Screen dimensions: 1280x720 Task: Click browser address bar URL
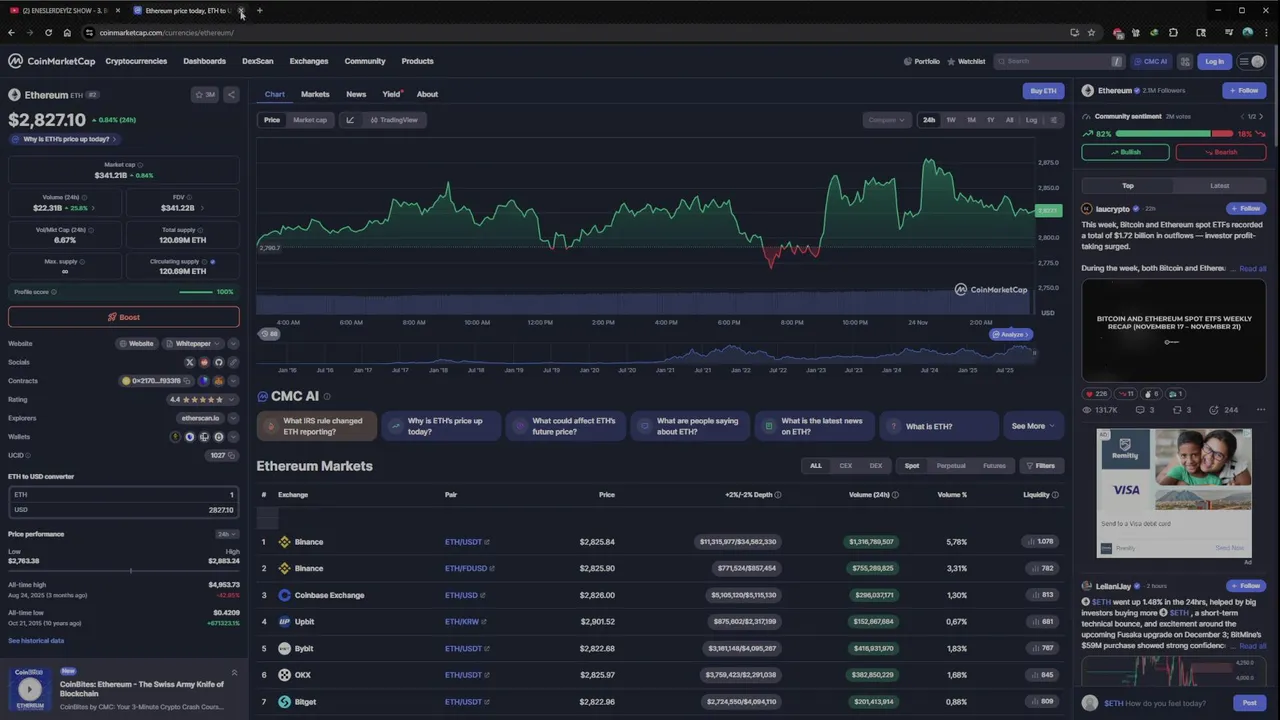166,32
